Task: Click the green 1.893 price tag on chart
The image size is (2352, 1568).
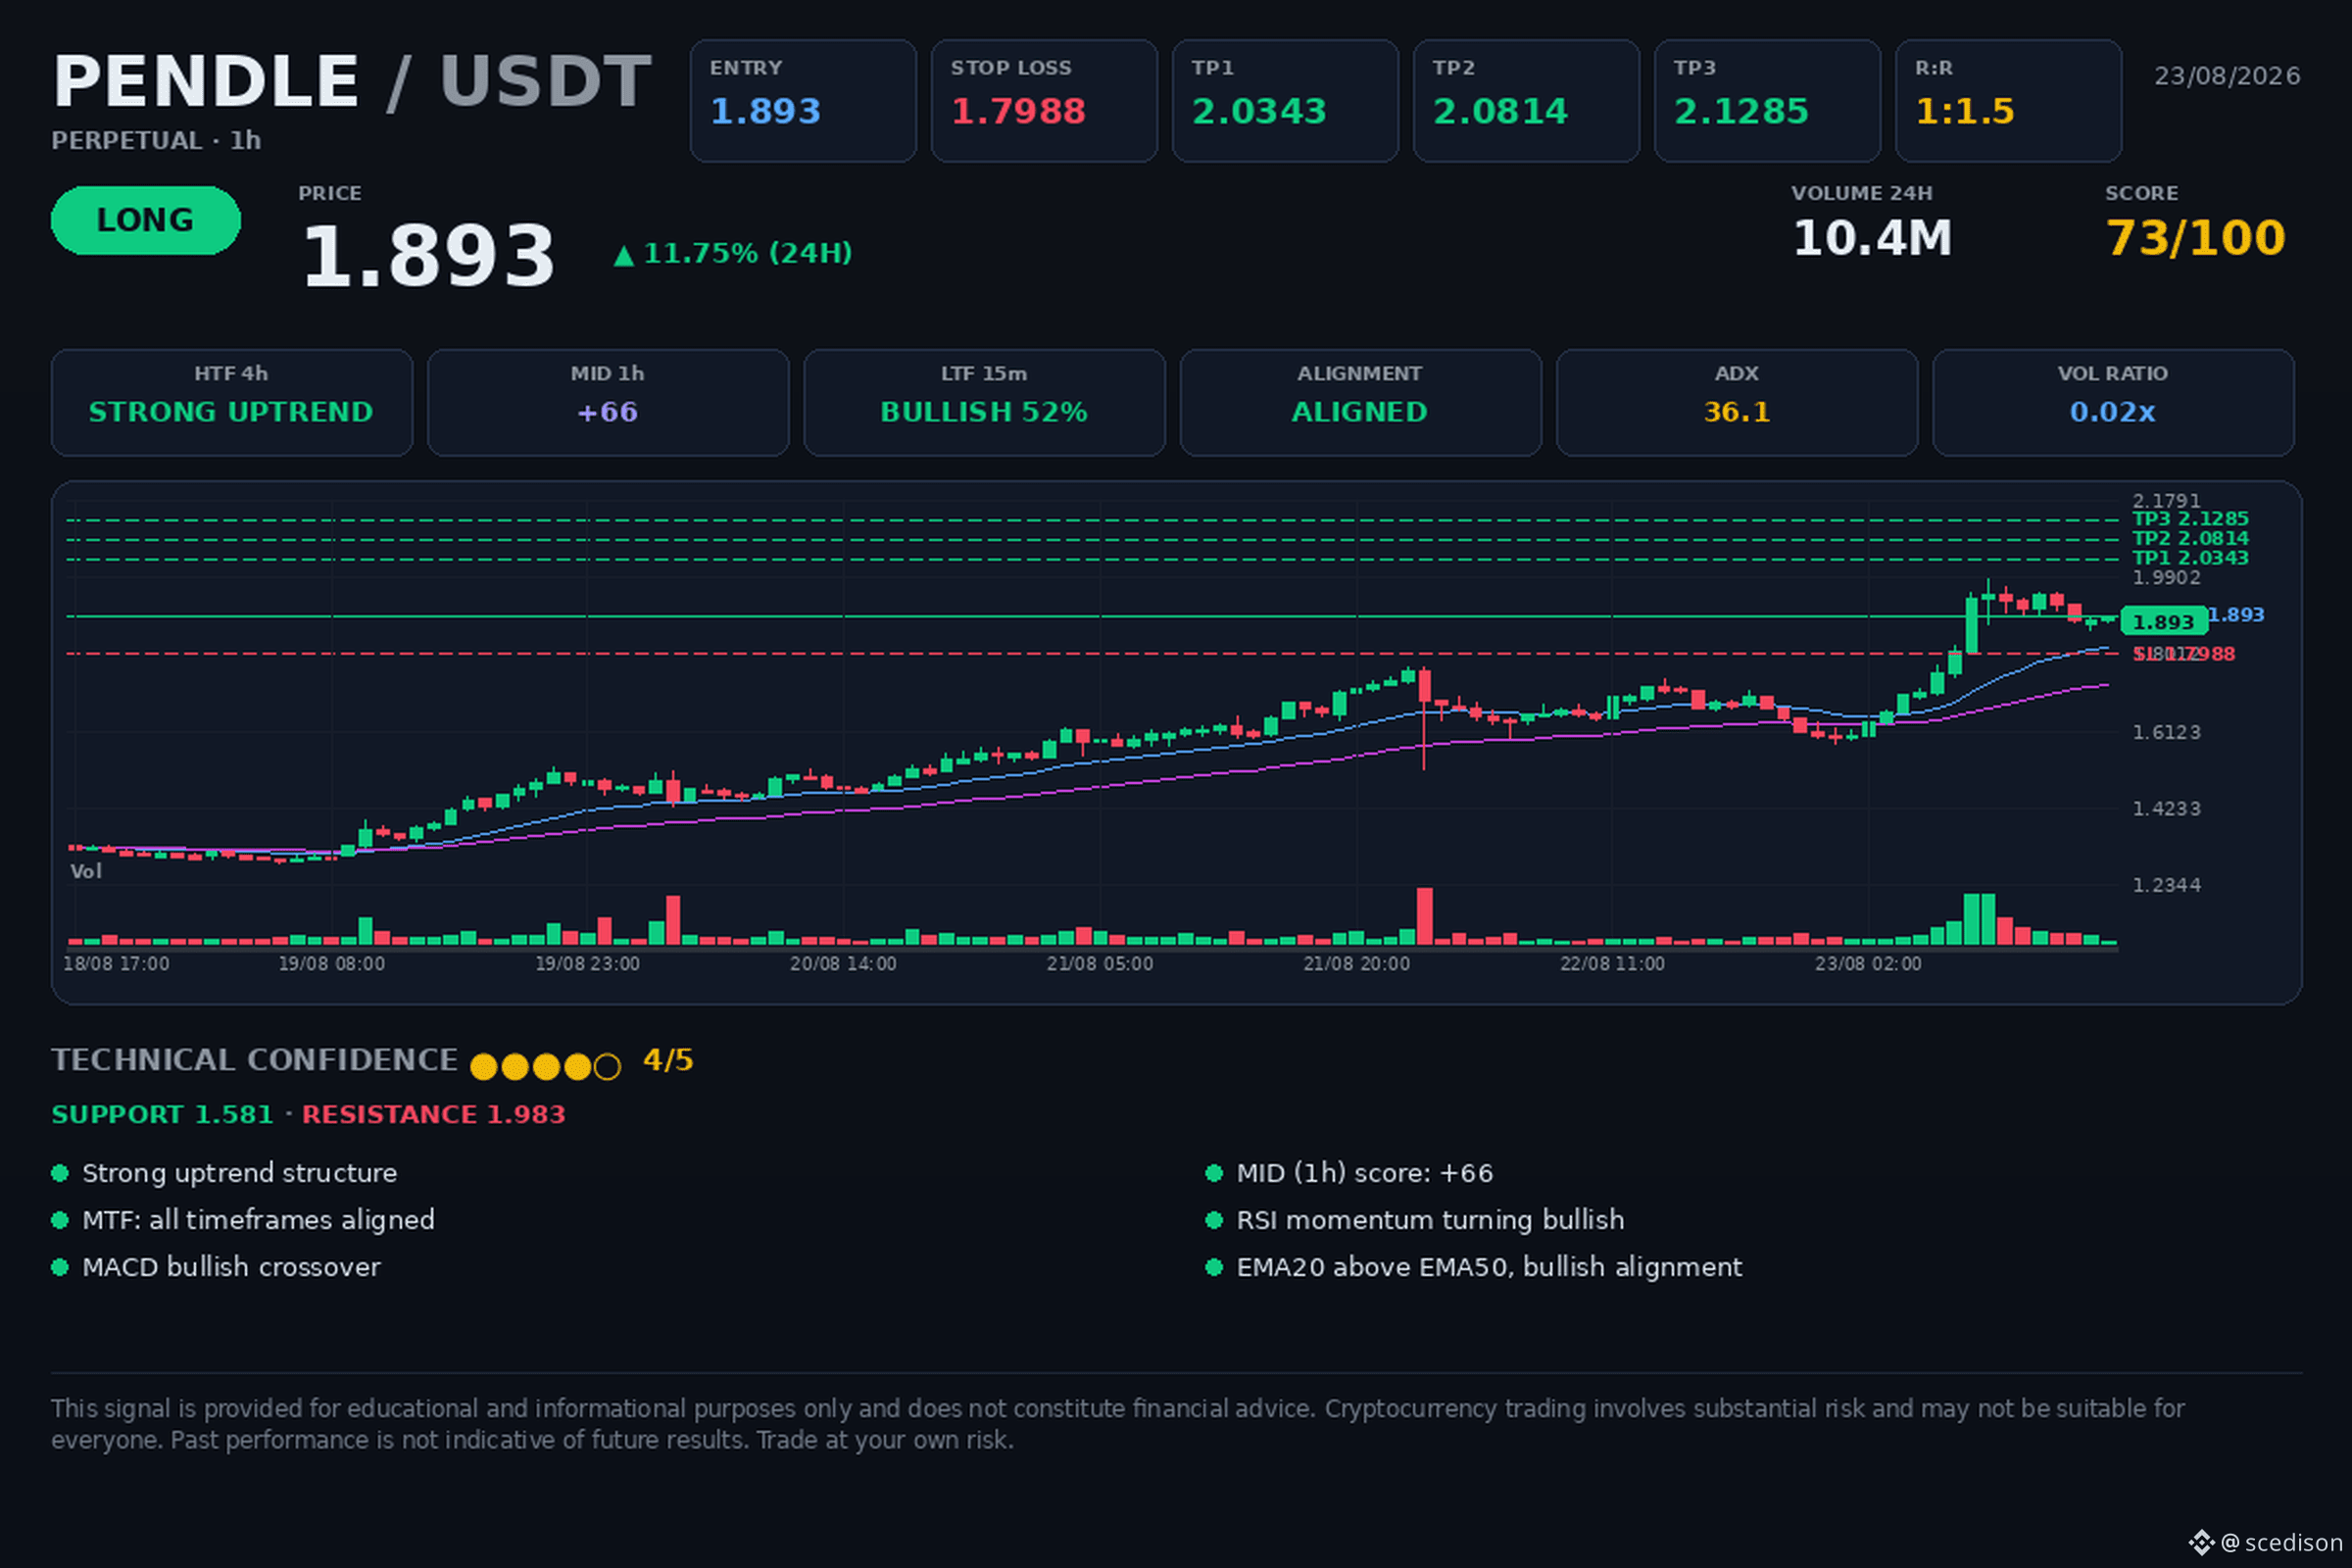Action: coord(2164,621)
